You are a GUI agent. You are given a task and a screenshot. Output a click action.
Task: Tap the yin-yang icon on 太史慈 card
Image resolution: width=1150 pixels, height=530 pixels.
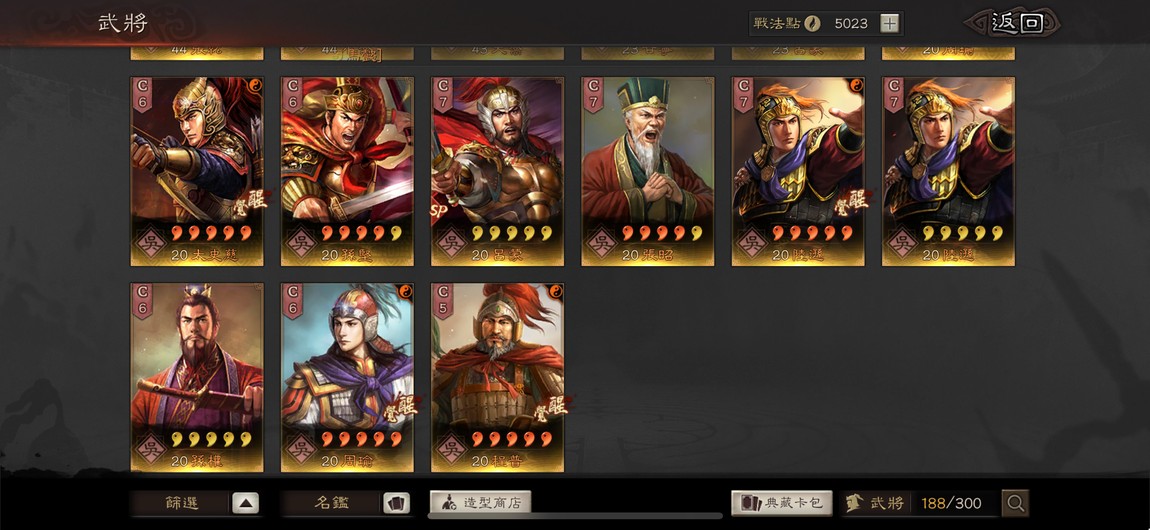[x=256, y=84]
